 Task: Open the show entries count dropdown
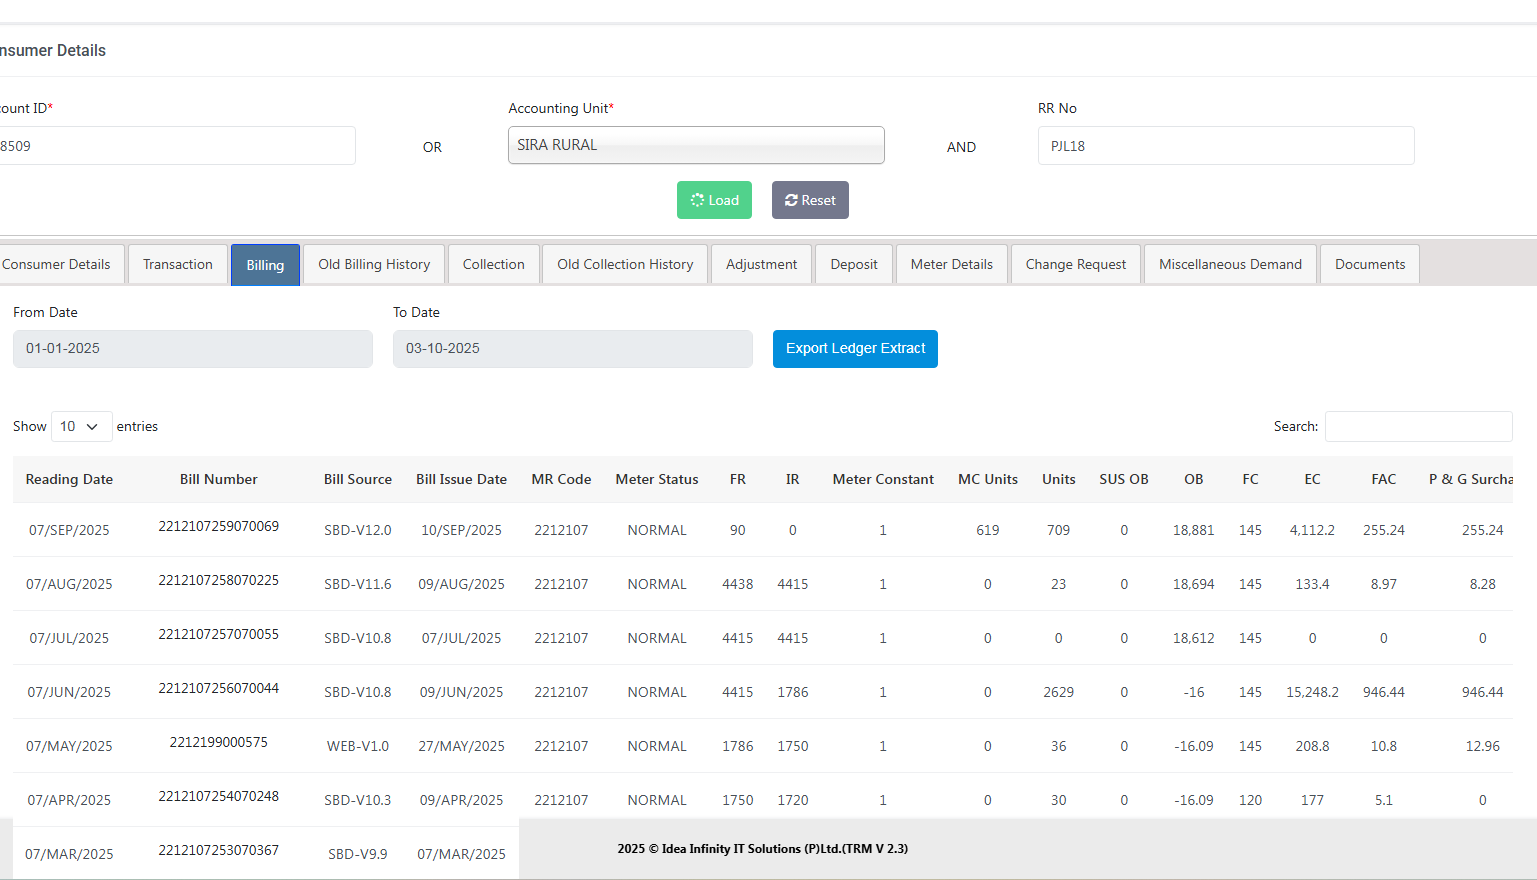point(81,427)
